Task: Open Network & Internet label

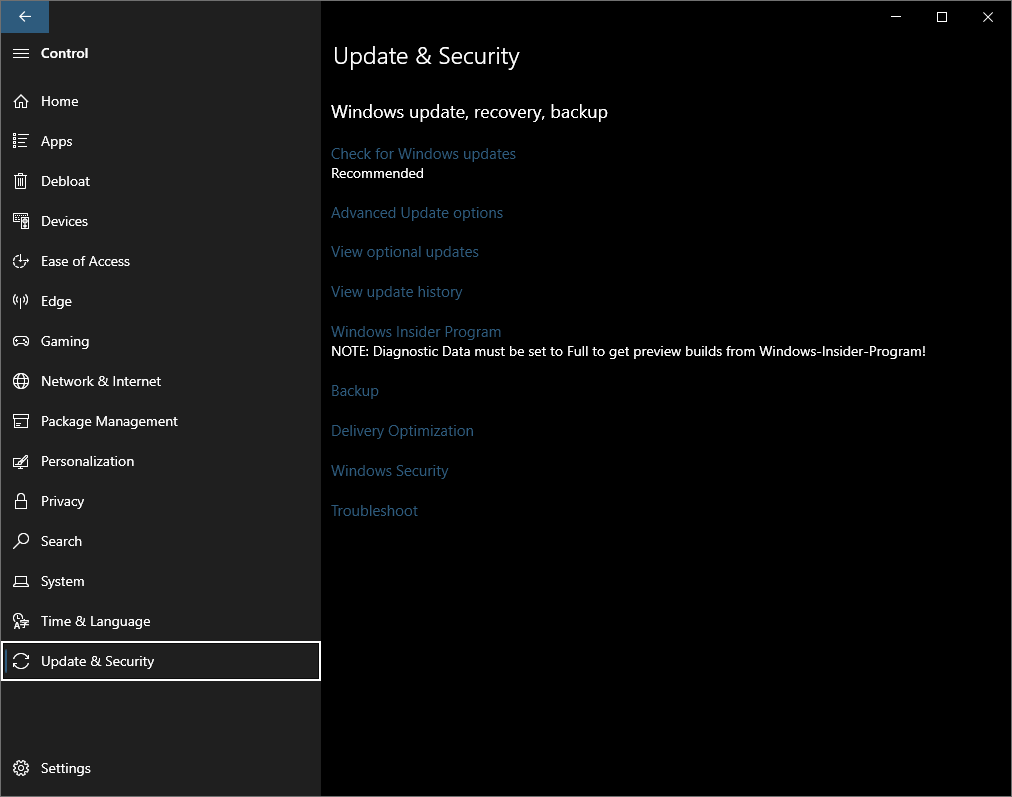Action: pyautogui.click(x=101, y=381)
